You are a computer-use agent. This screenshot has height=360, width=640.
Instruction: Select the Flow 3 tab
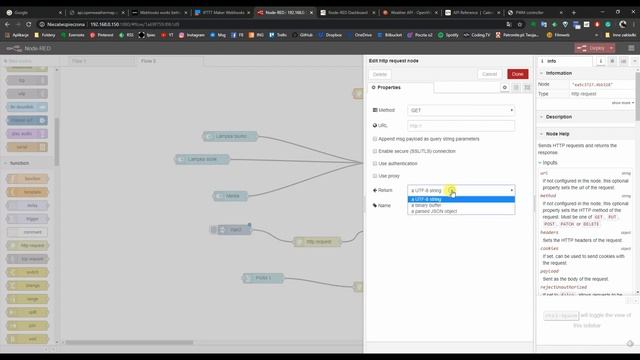coord(168,61)
